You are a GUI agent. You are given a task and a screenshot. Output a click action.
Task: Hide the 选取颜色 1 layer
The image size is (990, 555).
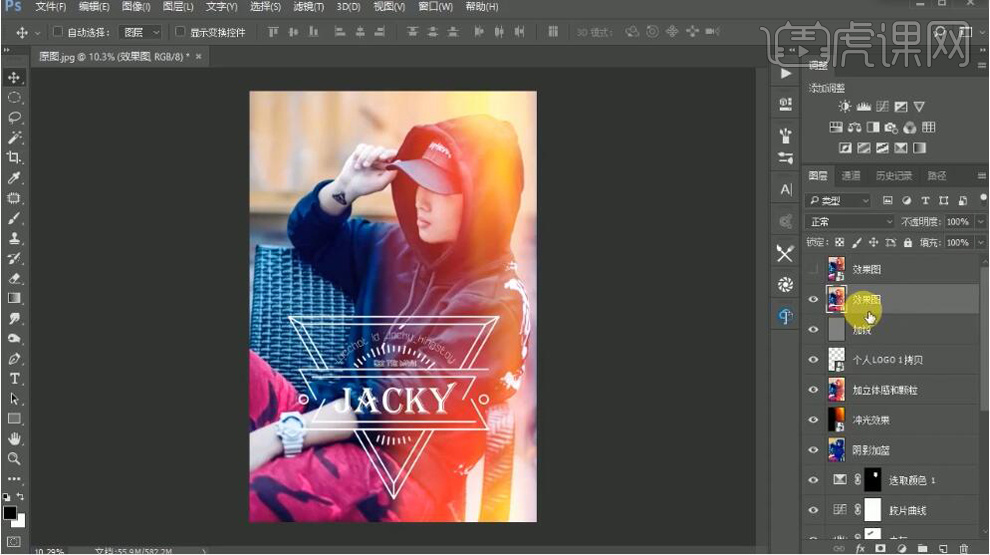813,480
